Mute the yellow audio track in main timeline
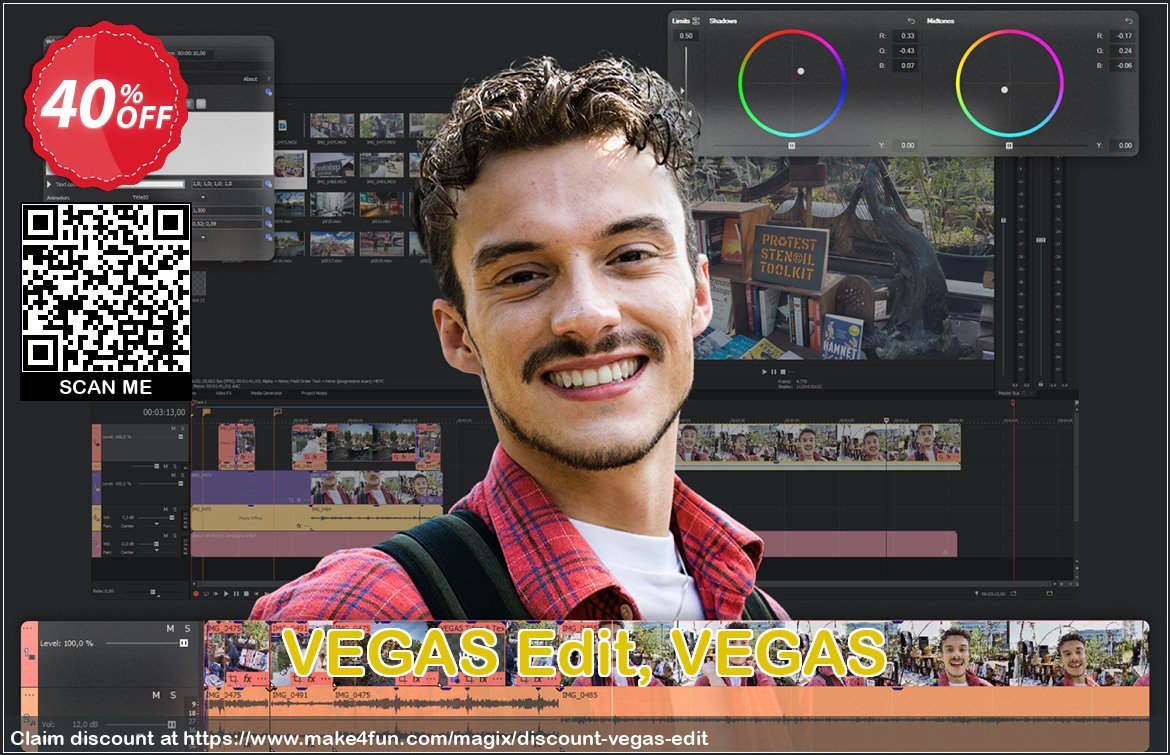Image resolution: width=1170 pixels, height=755 pixels. (x=166, y=509)
